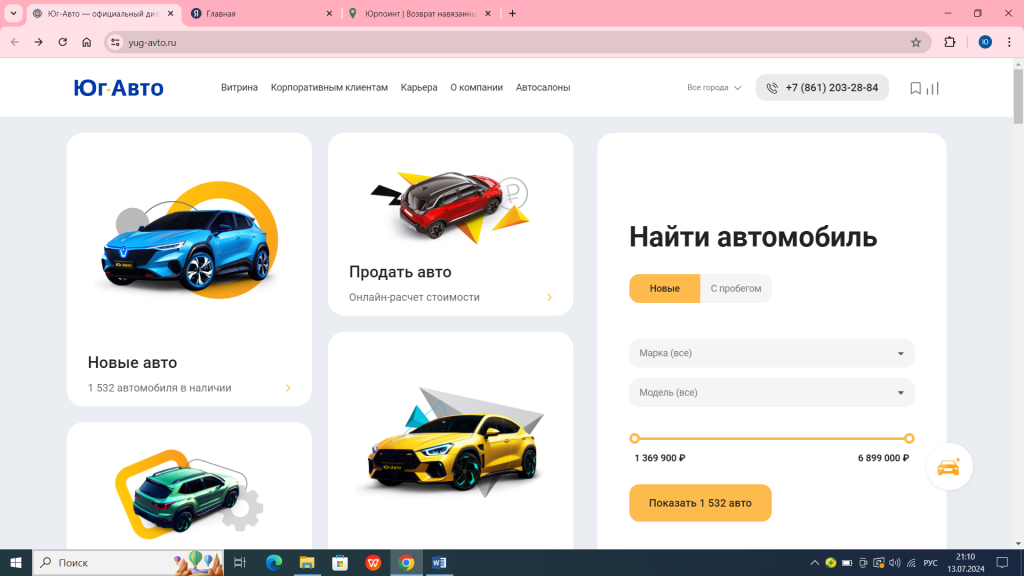The height and width of the screenshot is (576, 1024).
Task: Click the minimum price slider handle
Action: click(635, 438)
